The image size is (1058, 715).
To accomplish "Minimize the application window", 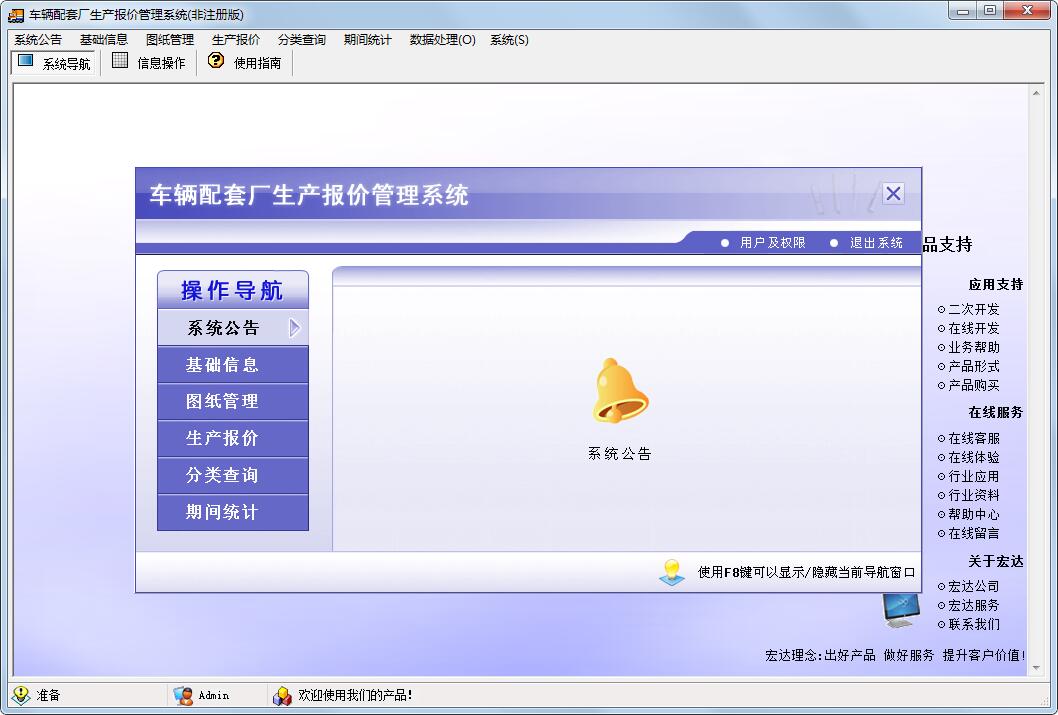I will pyautogui.click(x=963, y=11).
